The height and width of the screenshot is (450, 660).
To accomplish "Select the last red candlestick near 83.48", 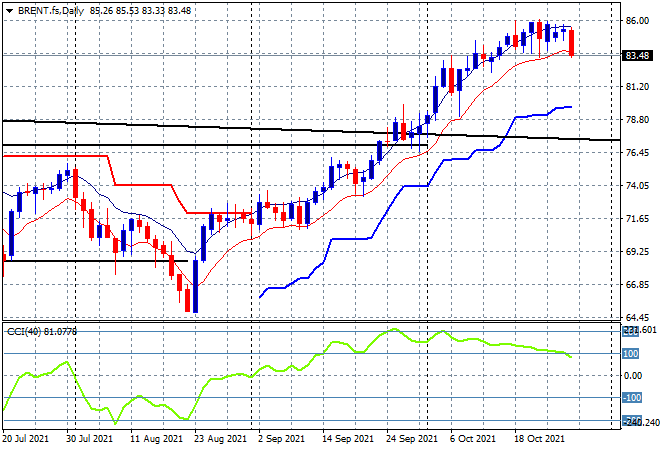I will (x=572, y=43).
